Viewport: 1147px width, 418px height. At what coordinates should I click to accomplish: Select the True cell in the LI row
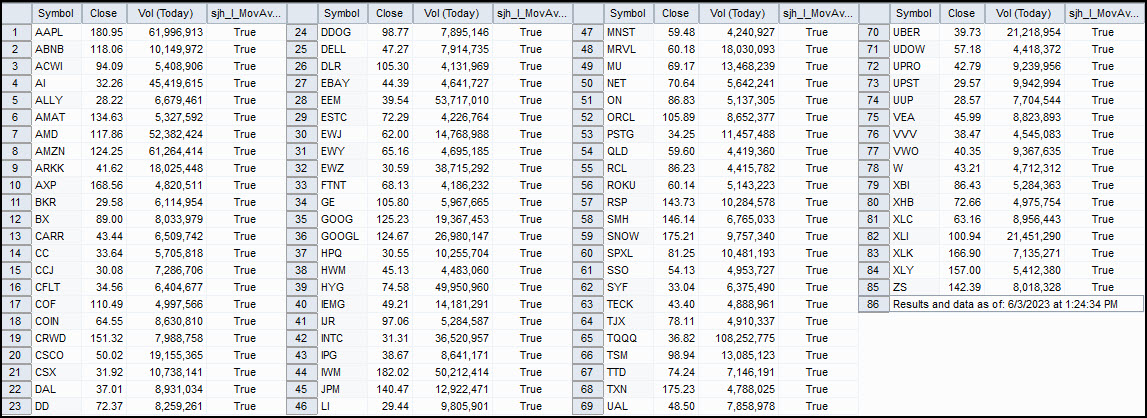click(531, 406)
